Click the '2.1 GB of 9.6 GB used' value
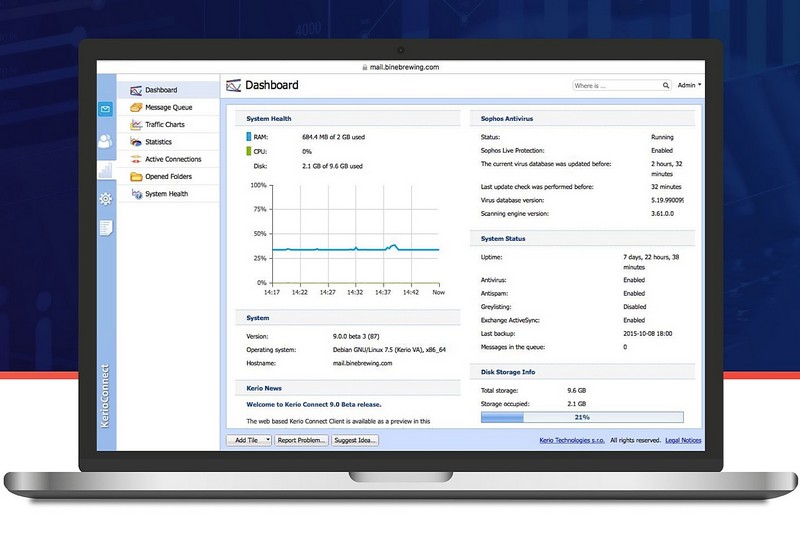Screen dimensions: 800x533 [332, 166]
